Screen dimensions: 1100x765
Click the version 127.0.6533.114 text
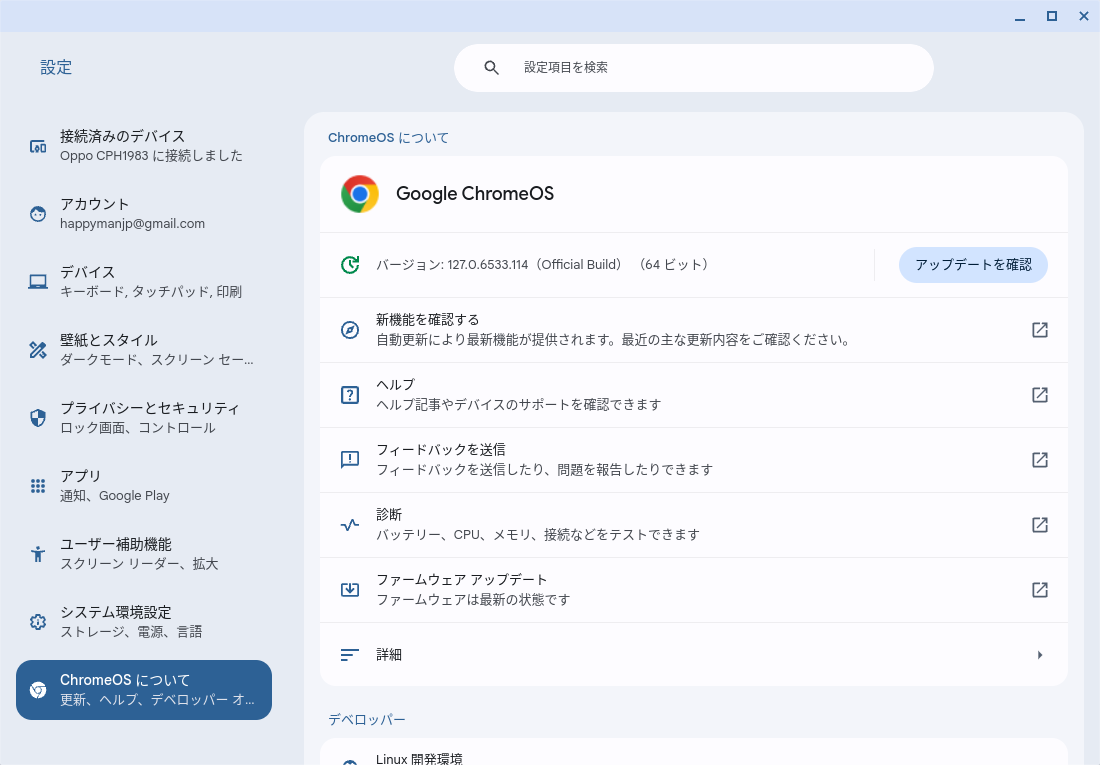pos(542,265)
